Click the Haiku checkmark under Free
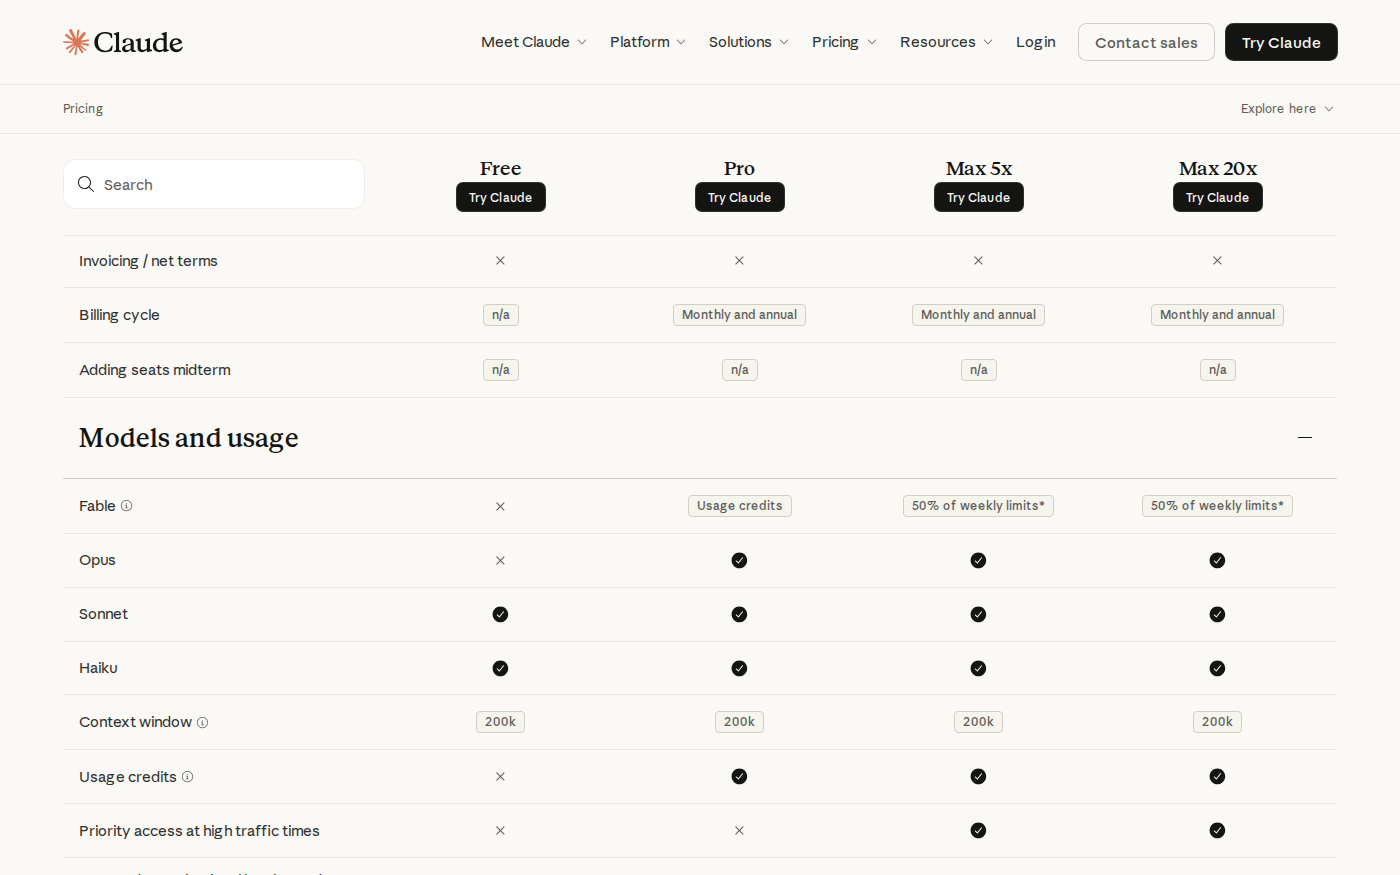1400x875 pixels. tap(500, 668)
